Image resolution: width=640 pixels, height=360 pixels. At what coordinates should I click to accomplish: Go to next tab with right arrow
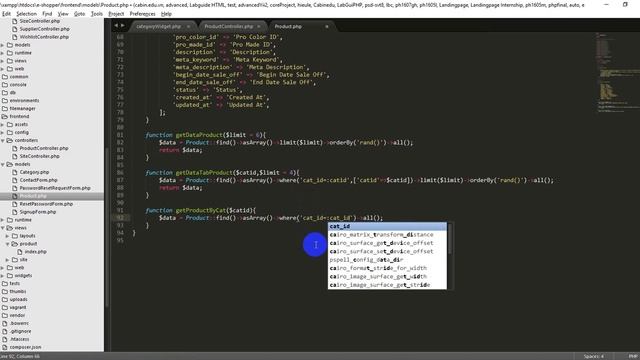tap(123, 26)
